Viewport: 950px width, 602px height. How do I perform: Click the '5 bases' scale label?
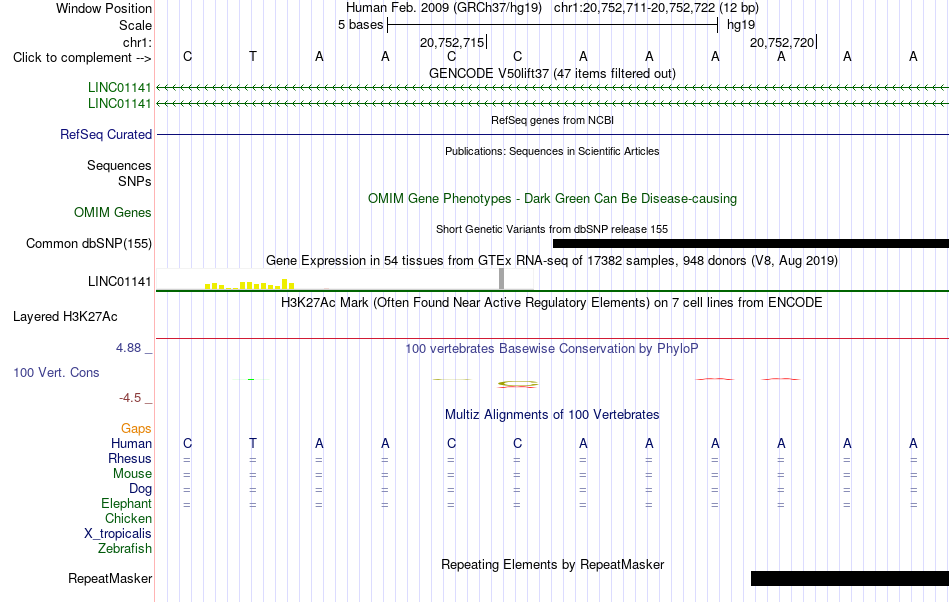(x=360, y=25)
